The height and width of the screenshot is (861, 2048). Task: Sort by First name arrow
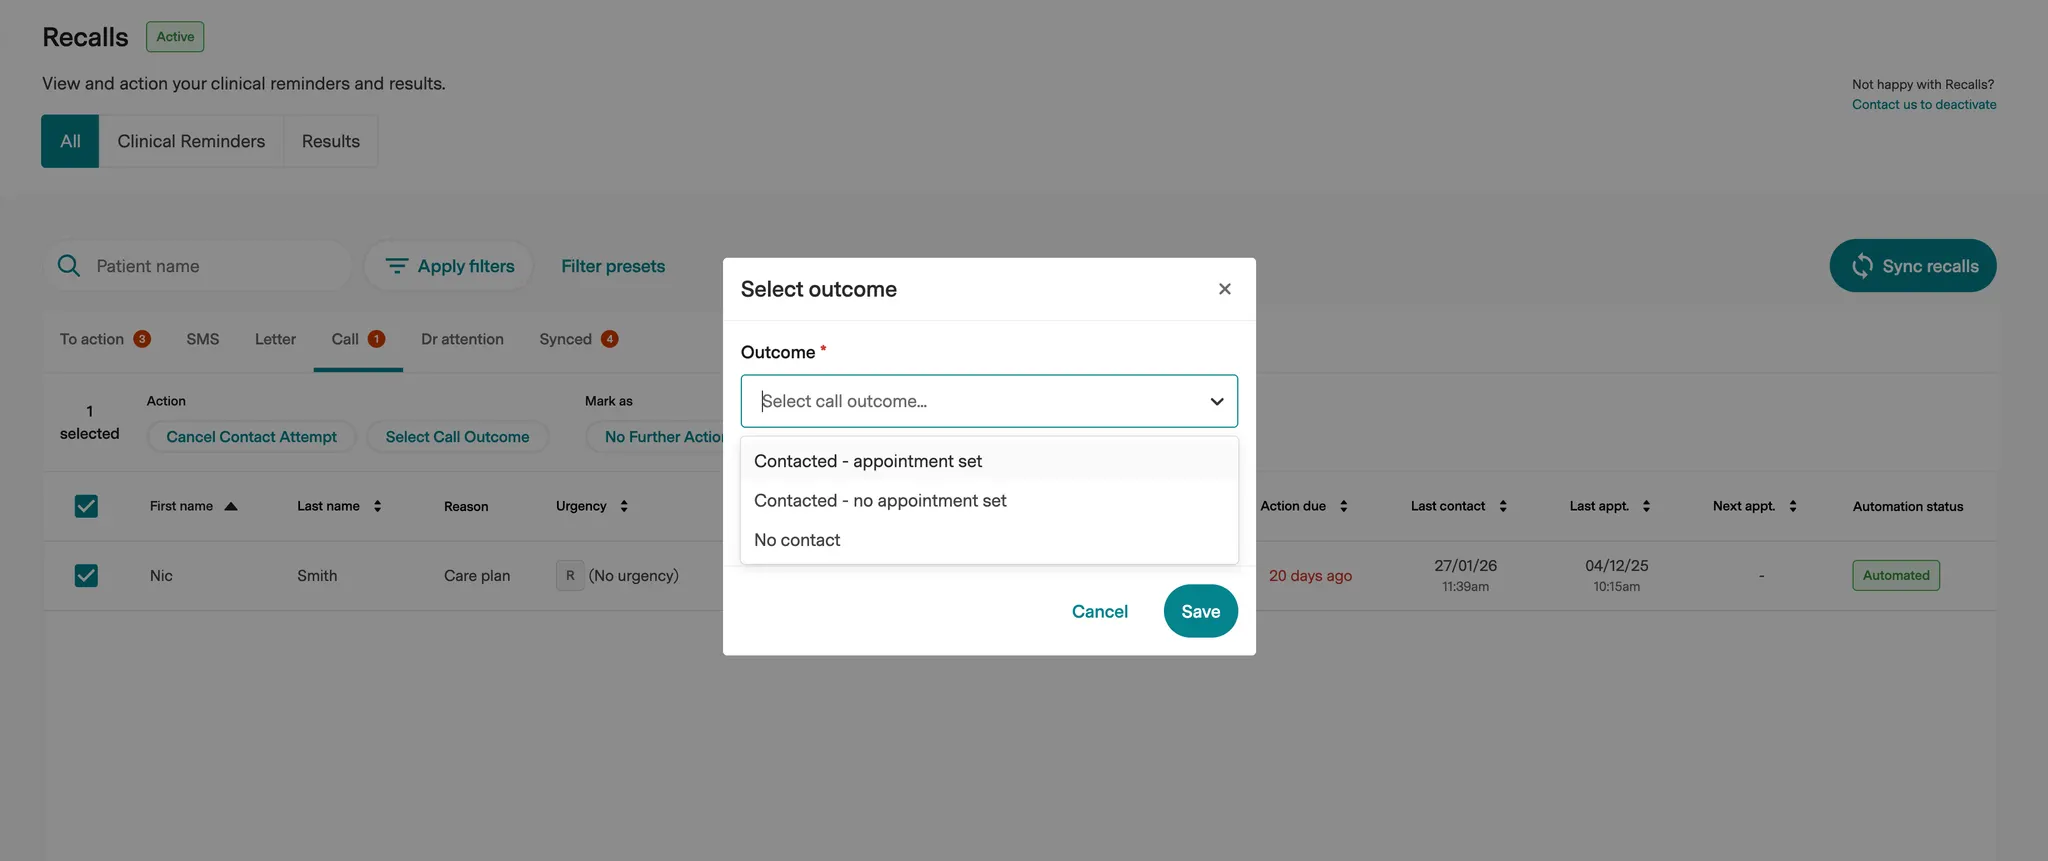pos(231,506)
